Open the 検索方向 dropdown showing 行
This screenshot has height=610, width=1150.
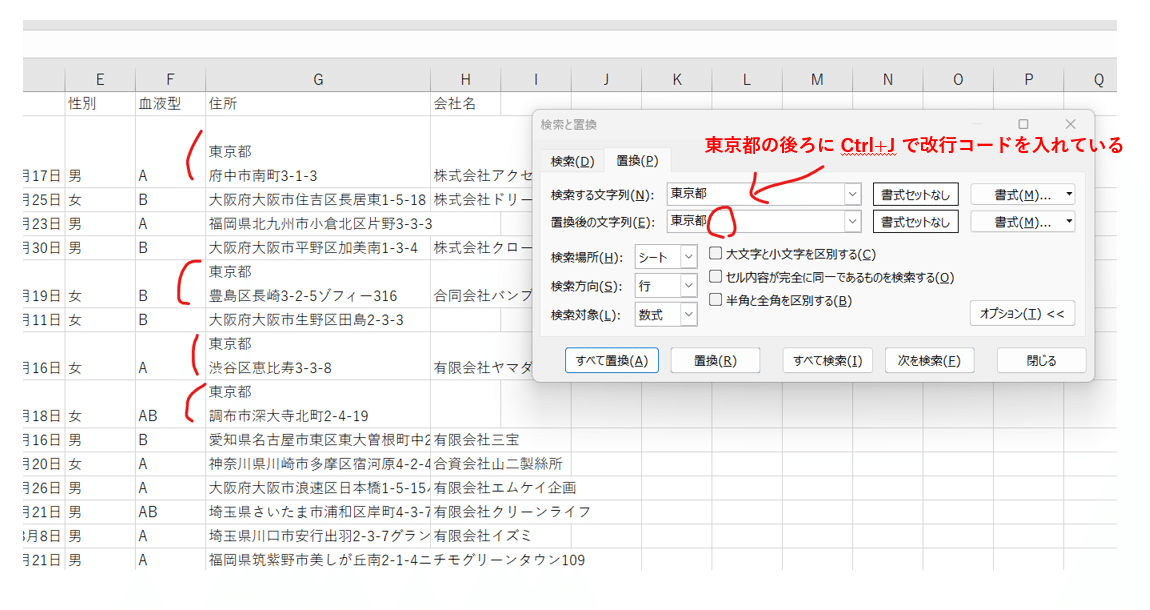pos(666,286)
